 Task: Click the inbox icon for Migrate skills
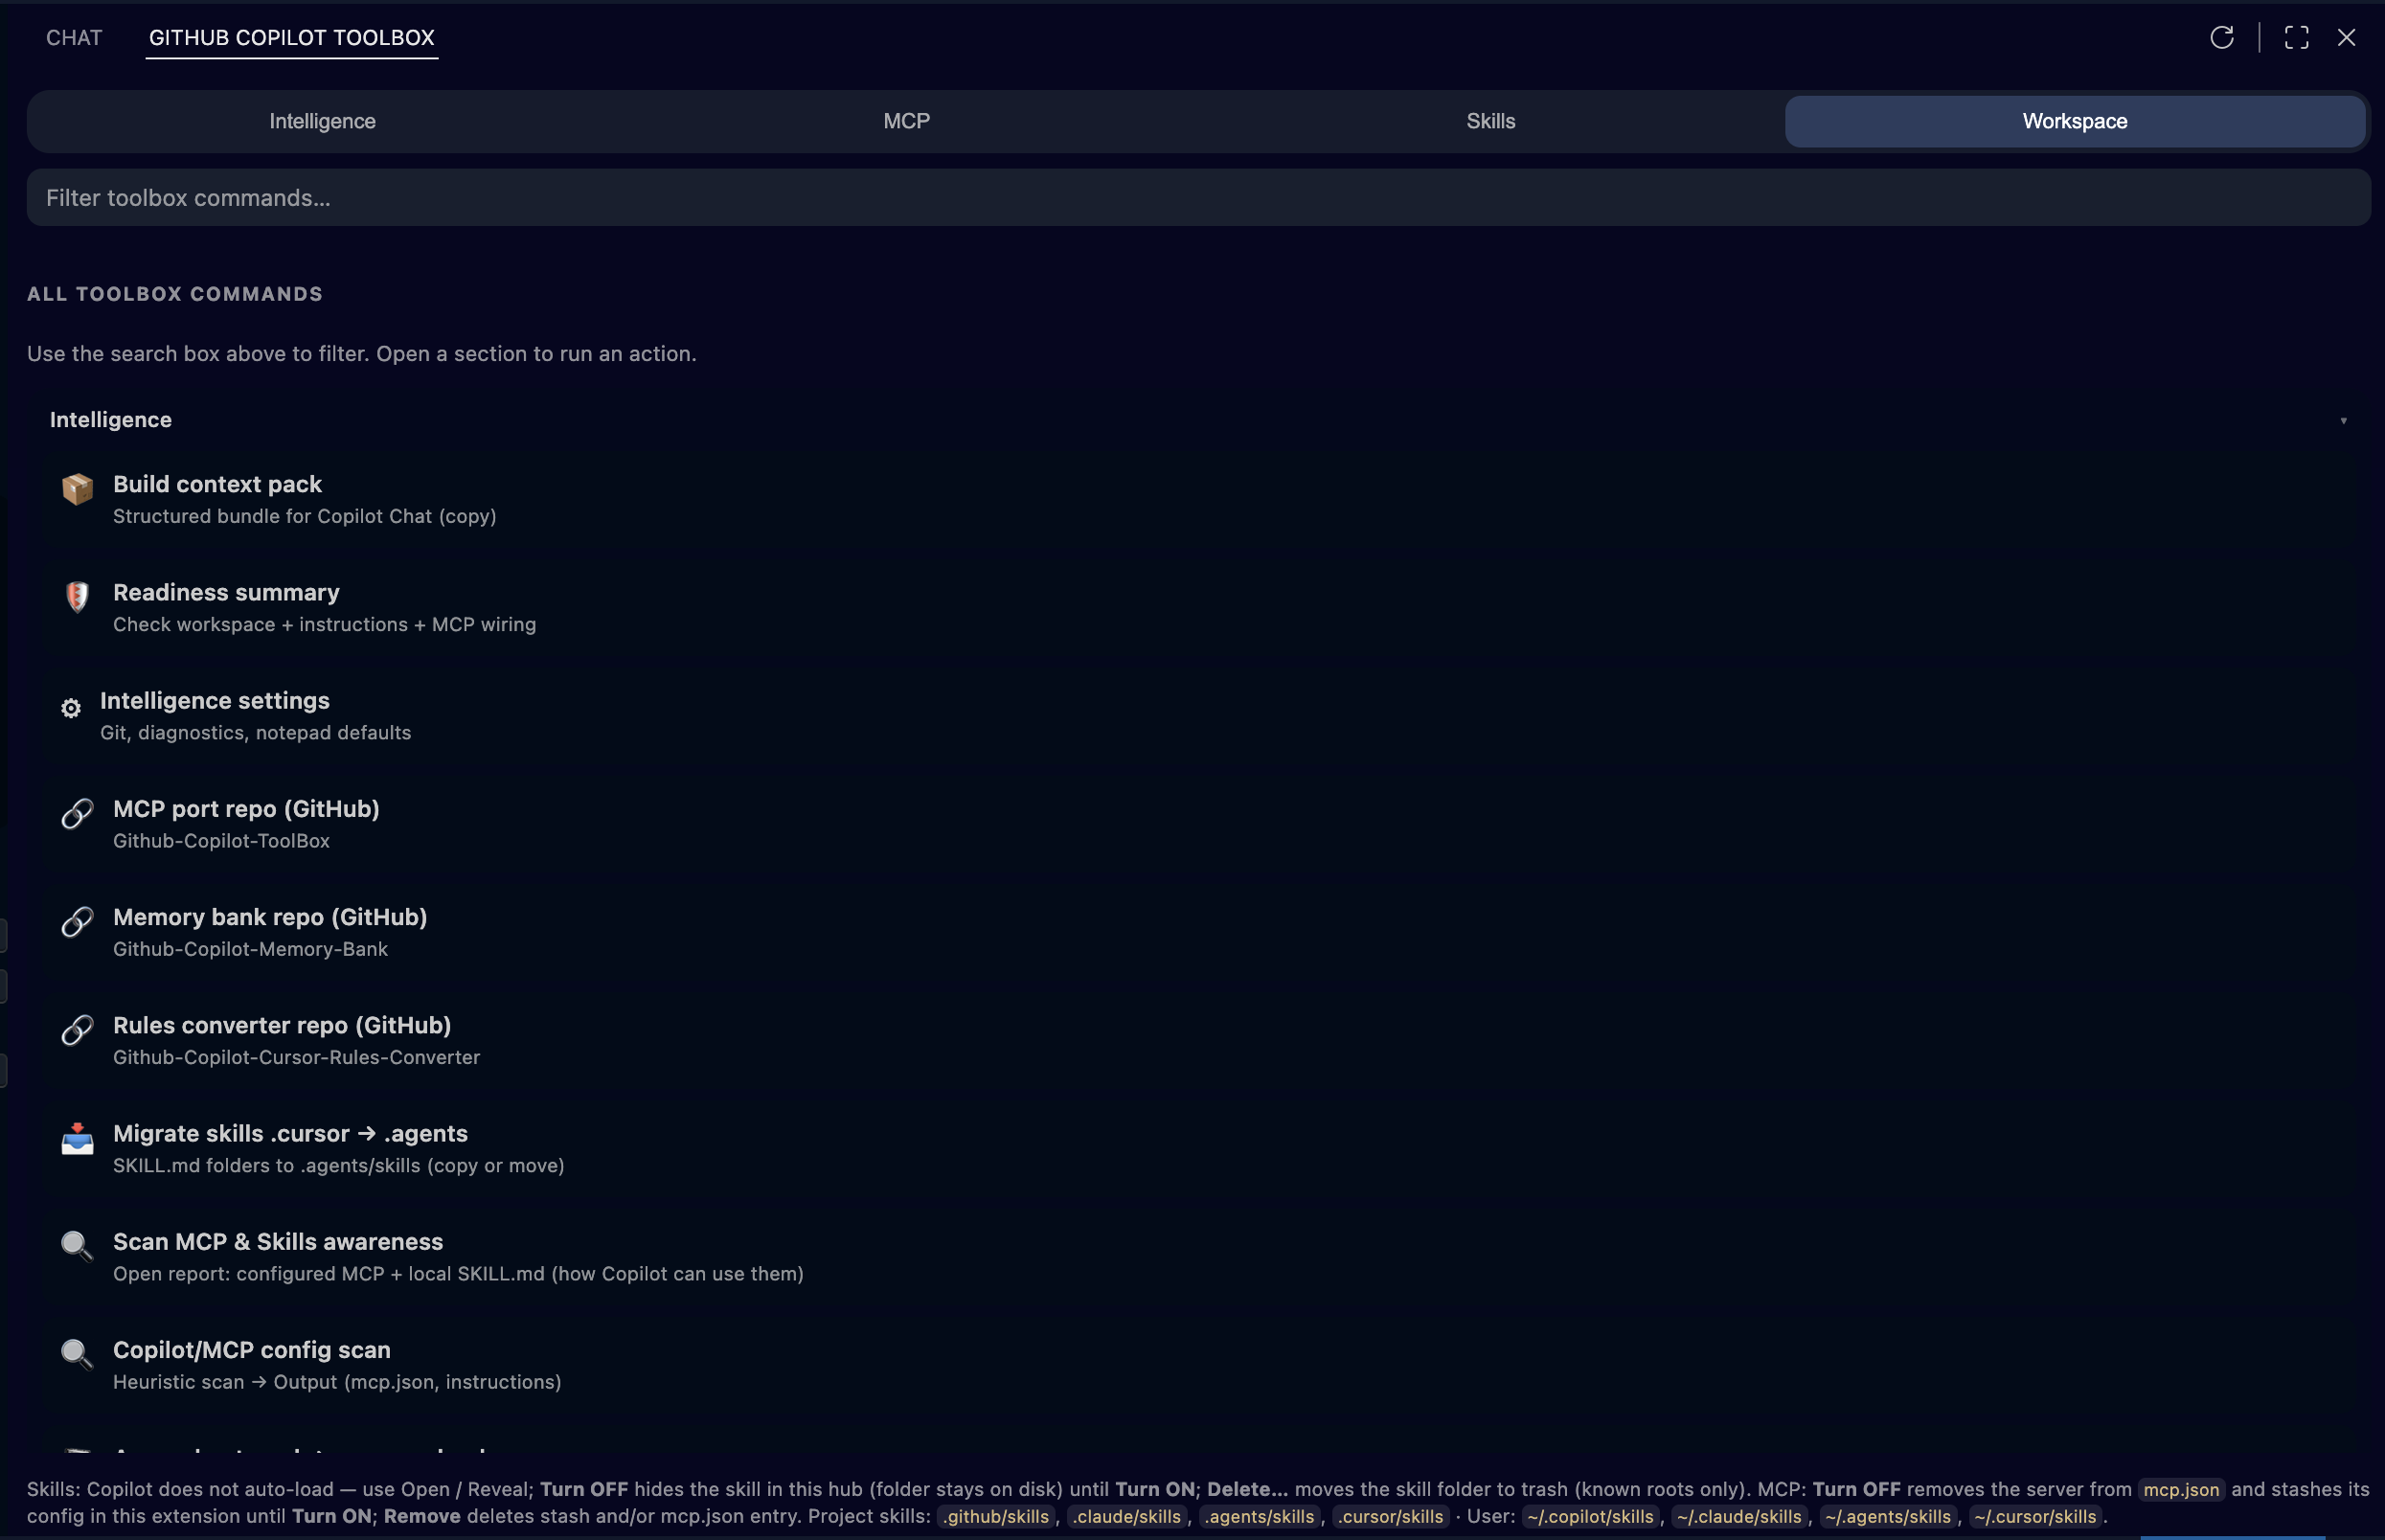click(x=77, y=1139)
